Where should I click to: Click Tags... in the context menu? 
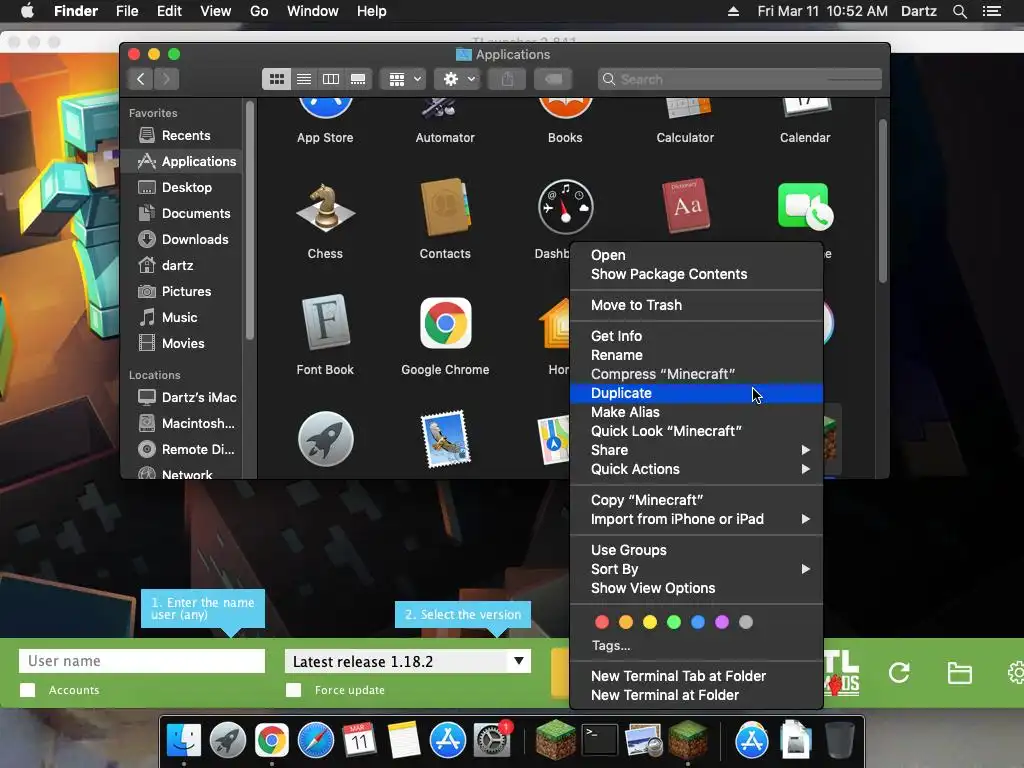coord(611,645)
